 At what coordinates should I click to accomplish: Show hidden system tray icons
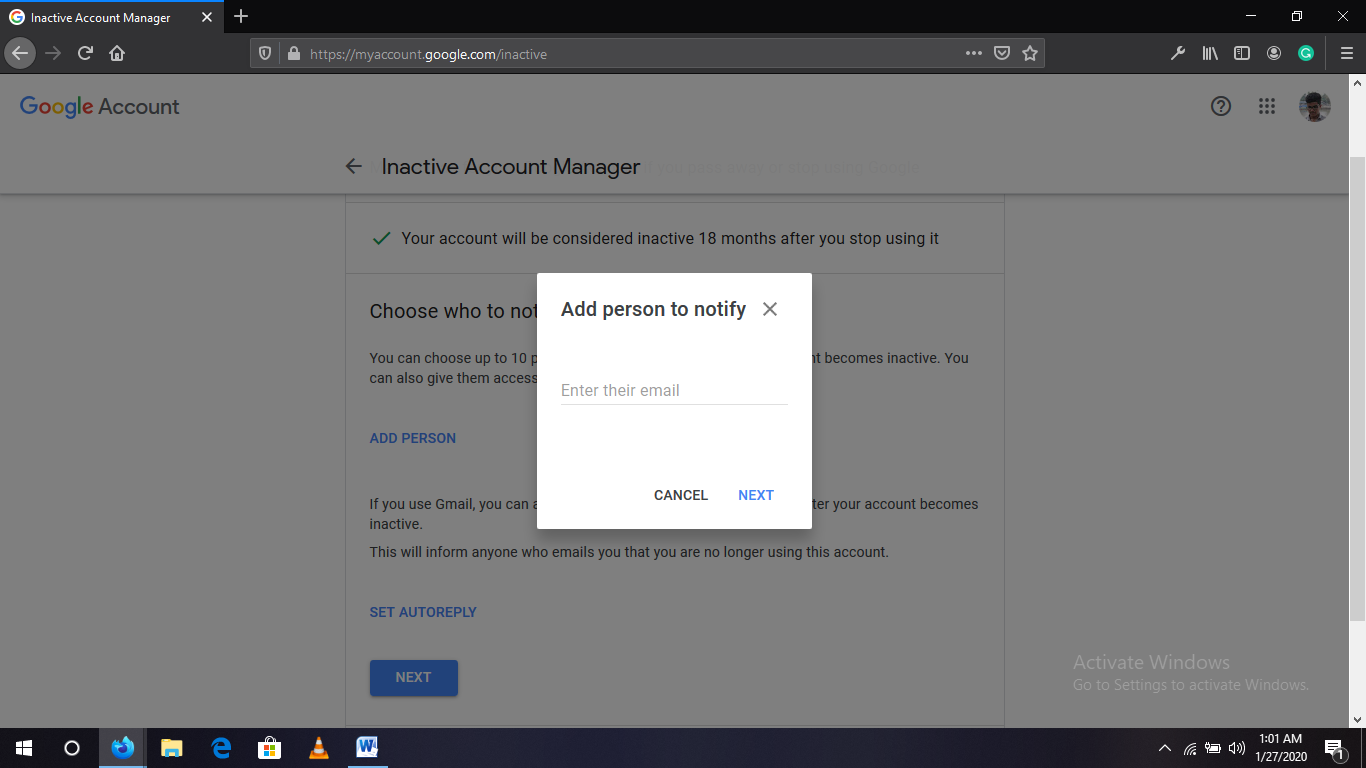pos(1164,748)
